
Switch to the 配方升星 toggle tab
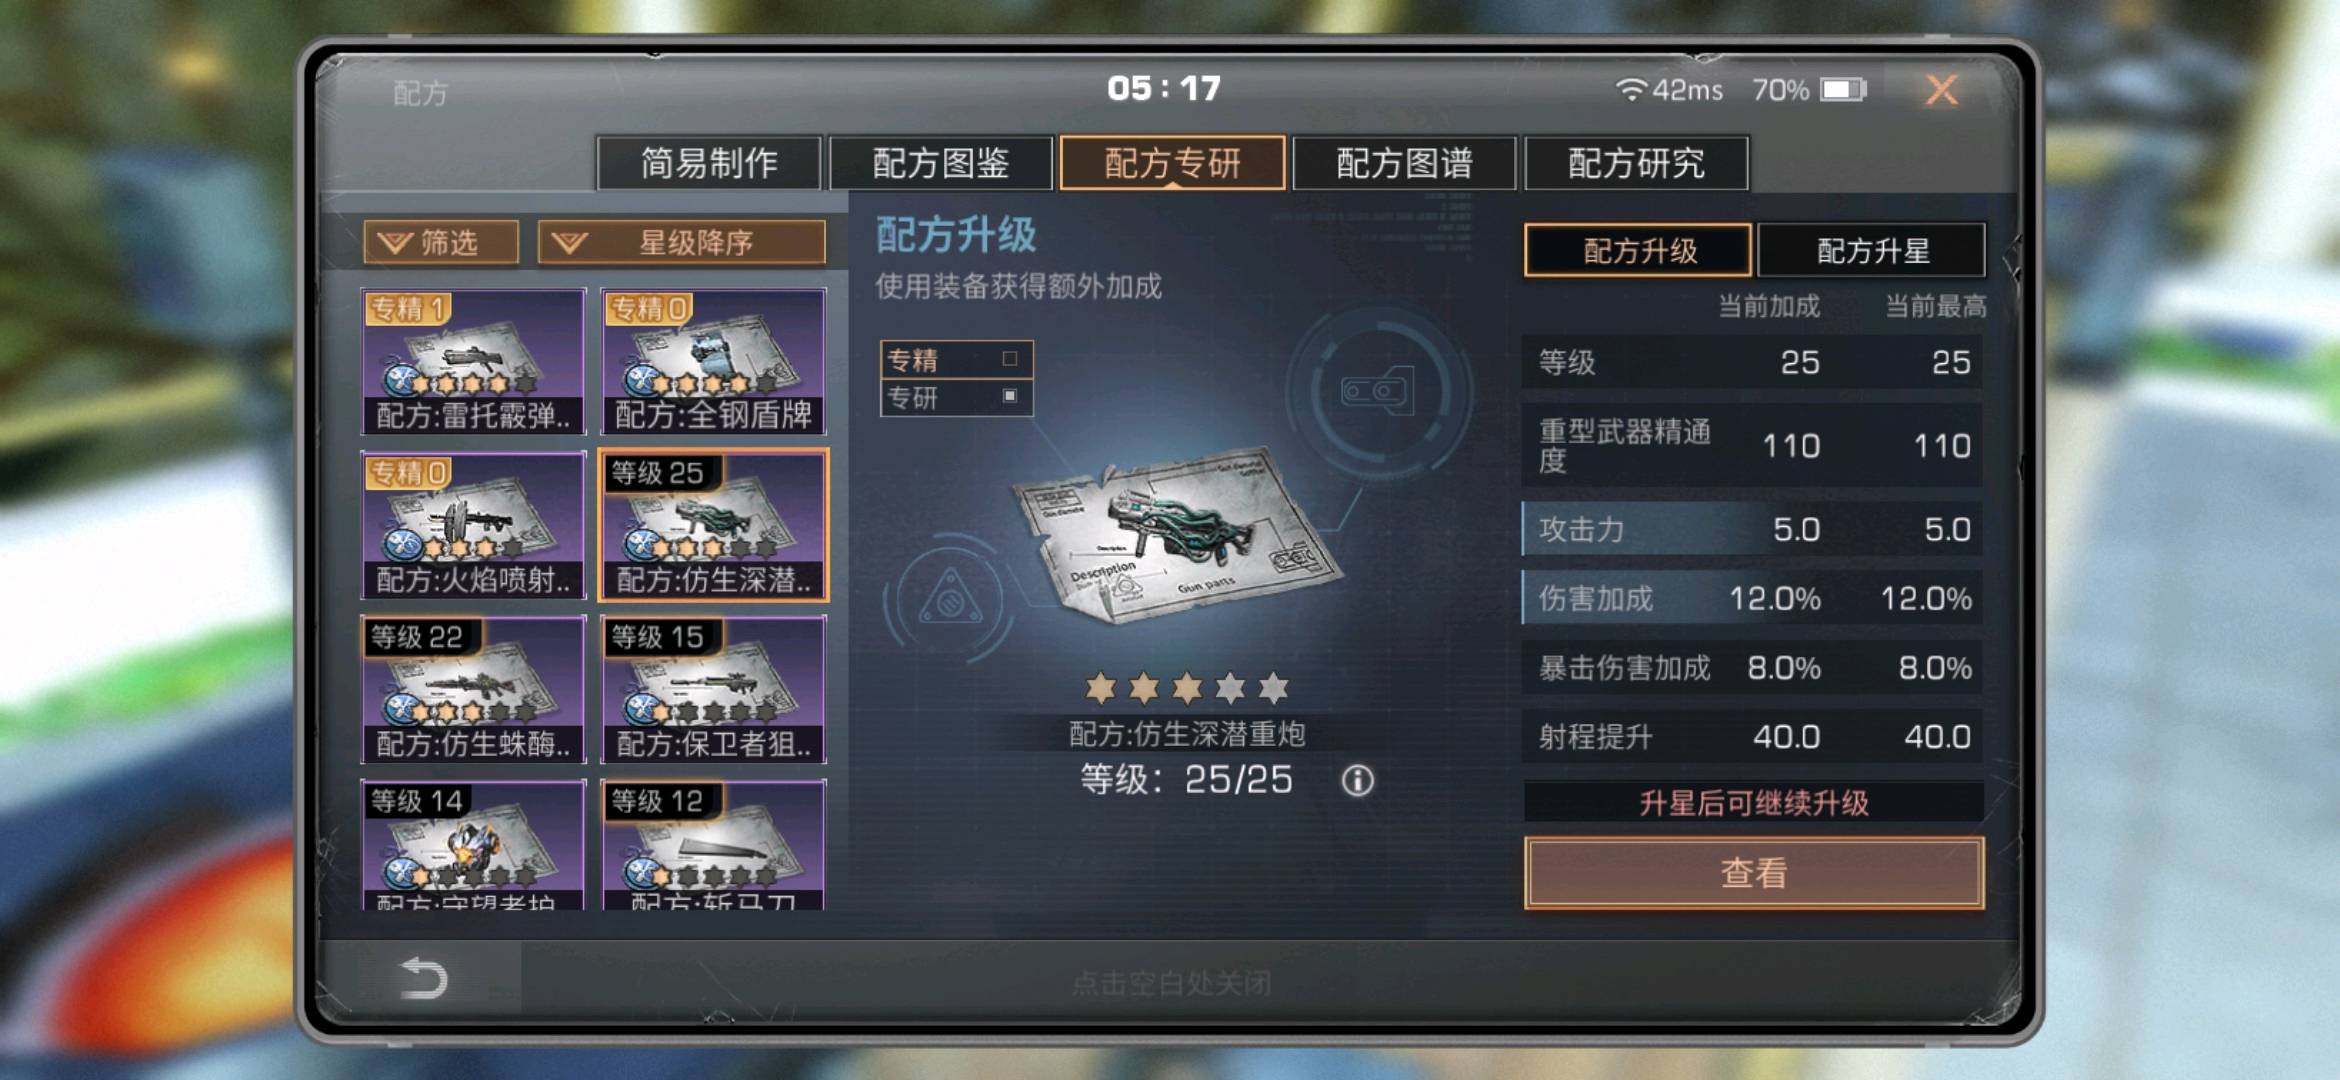pos(1871,250)
